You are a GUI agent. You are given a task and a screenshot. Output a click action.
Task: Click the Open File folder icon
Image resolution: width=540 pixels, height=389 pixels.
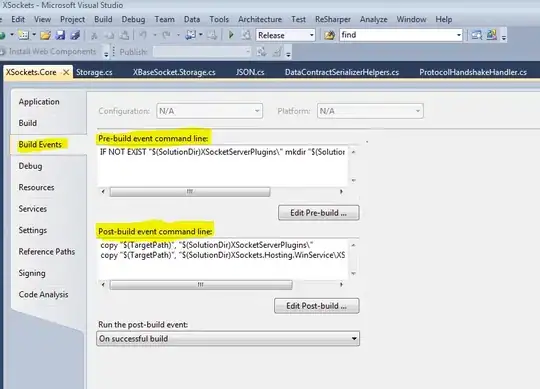(45, 35)
